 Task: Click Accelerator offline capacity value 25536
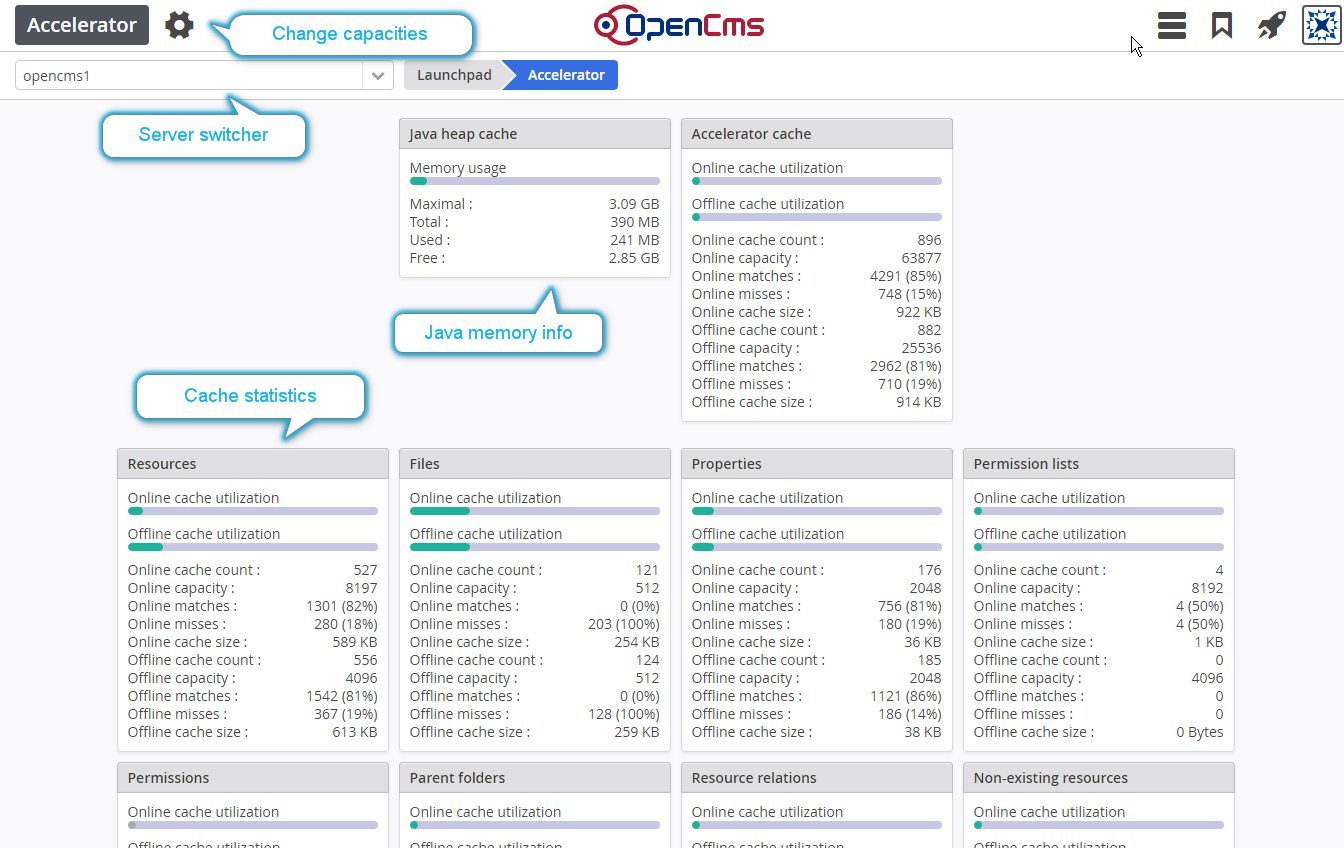(x=921, y=348)
